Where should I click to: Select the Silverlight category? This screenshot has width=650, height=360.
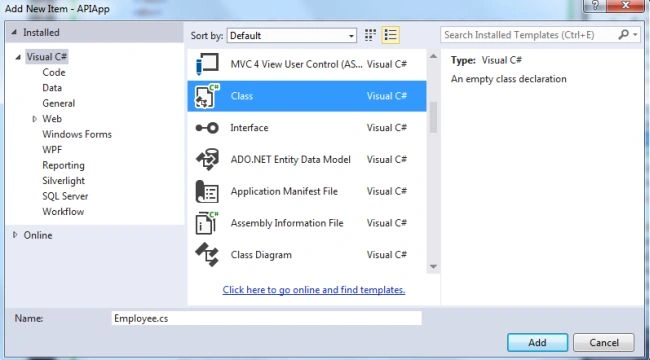coord(63,181)
